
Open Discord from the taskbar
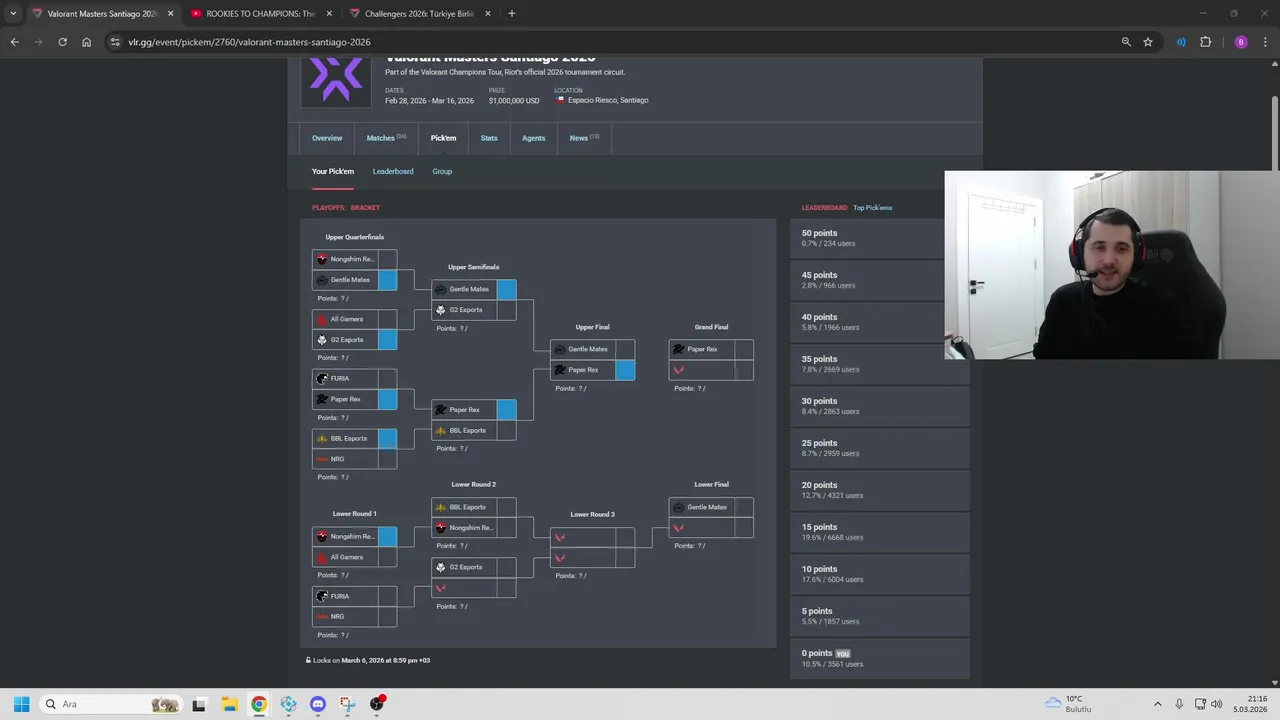click(x=318, y=704)
